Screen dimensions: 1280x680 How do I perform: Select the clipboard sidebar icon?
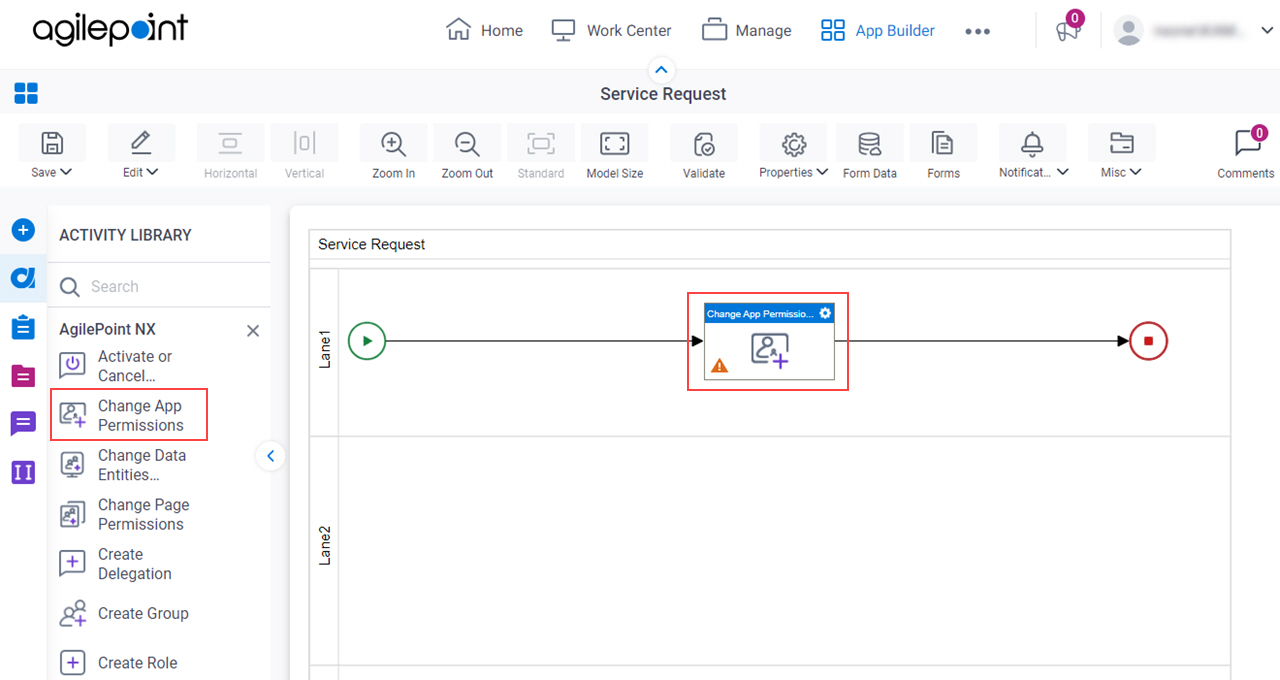(x=23, y=327)
